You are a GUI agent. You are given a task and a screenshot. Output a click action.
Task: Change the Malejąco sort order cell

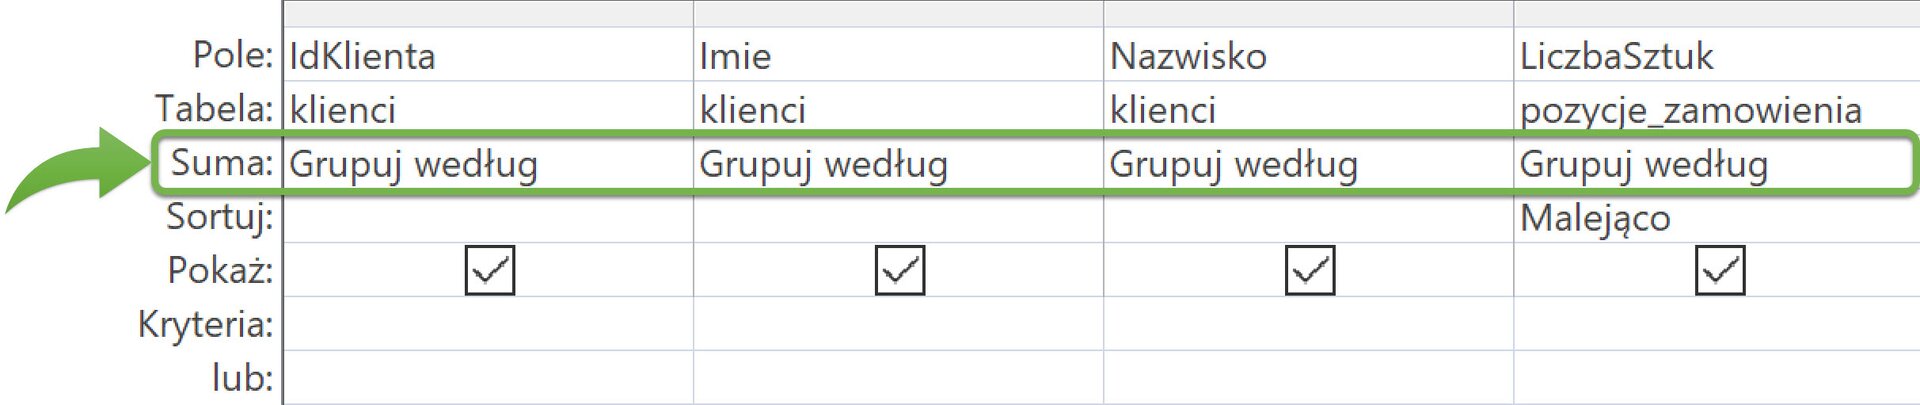1716,217
